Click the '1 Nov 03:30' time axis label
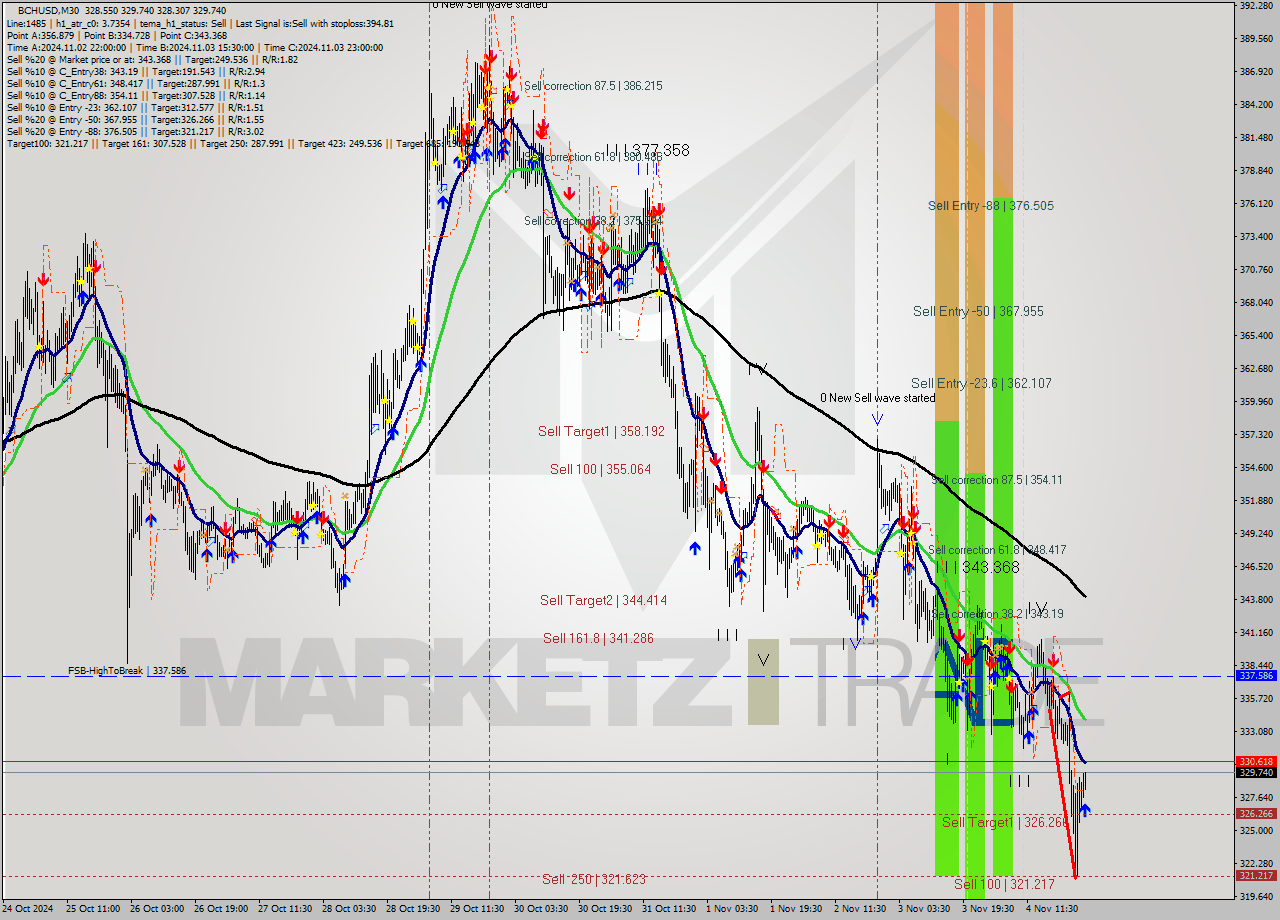The image size is (1280, 920). point(732,909)
